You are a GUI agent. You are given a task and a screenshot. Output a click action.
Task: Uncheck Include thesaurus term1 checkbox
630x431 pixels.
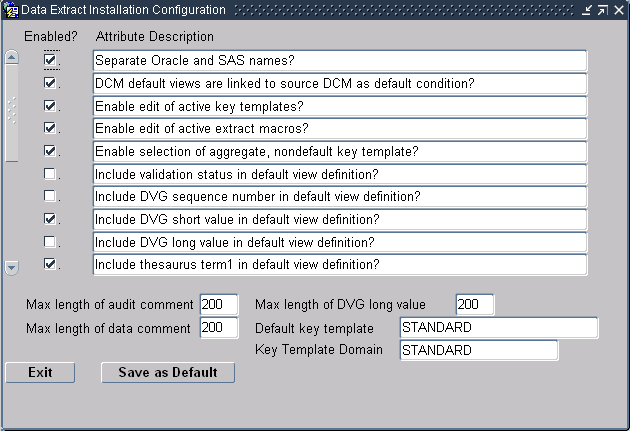pyautogui.click(x=50, y=264)
